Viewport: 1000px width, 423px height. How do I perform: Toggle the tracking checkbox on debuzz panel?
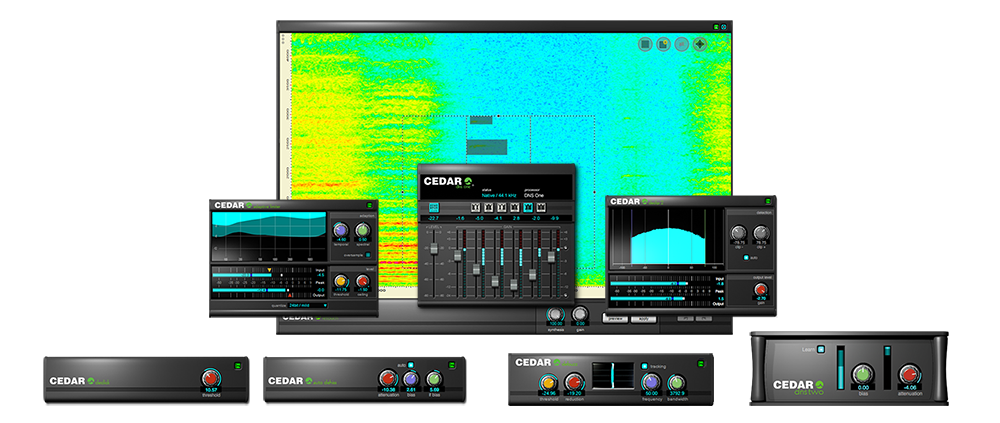click(644, 366)
